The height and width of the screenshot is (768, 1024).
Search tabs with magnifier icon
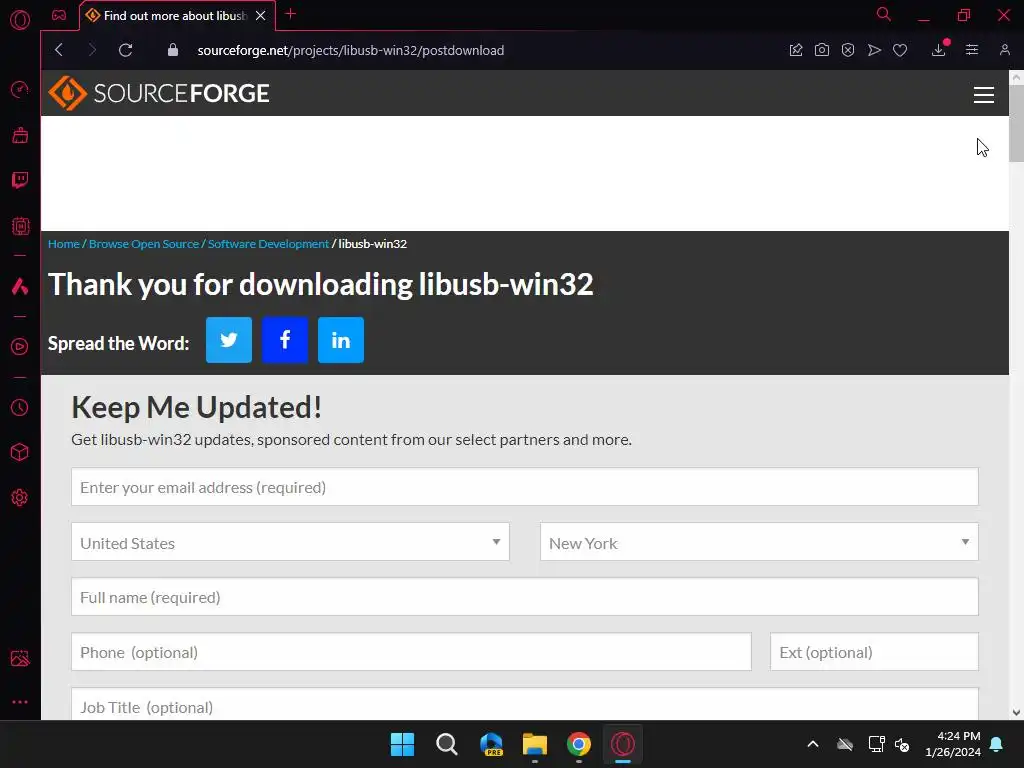[883, 14]
